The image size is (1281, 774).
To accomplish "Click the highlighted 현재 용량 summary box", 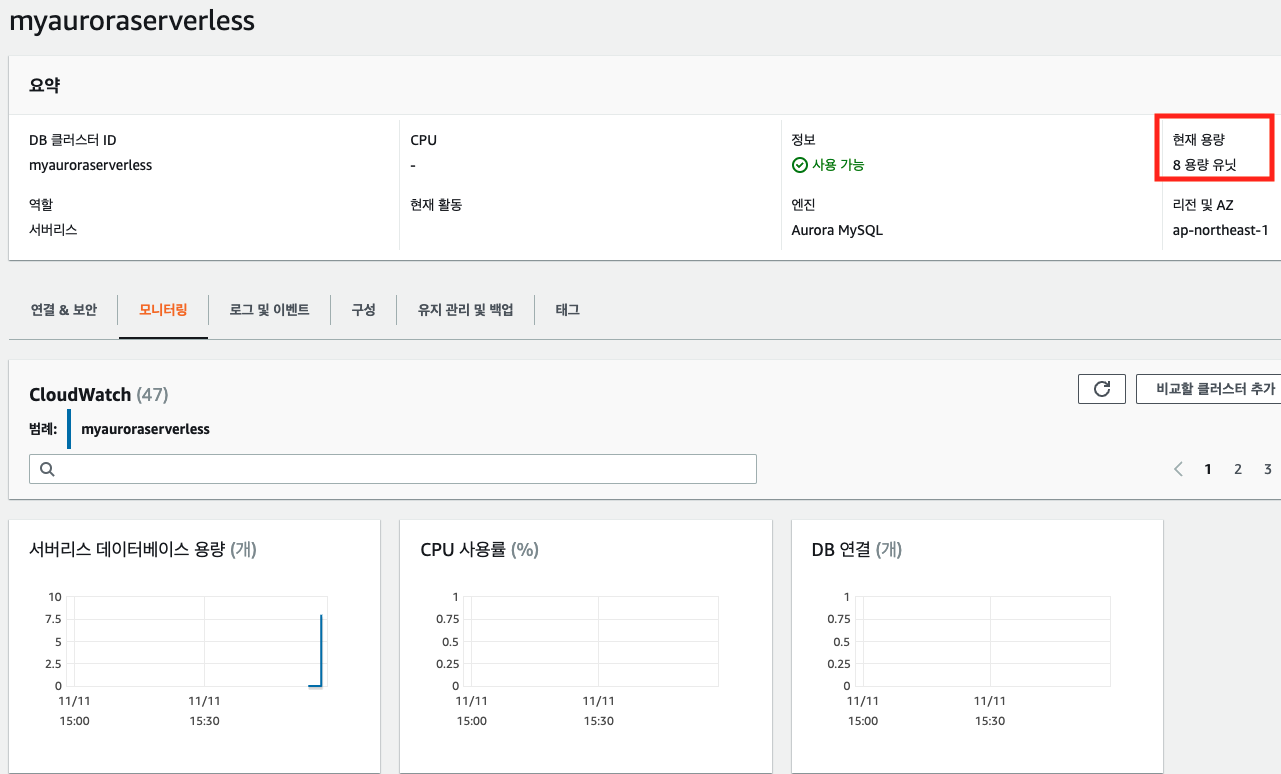I will point(1213,146).
